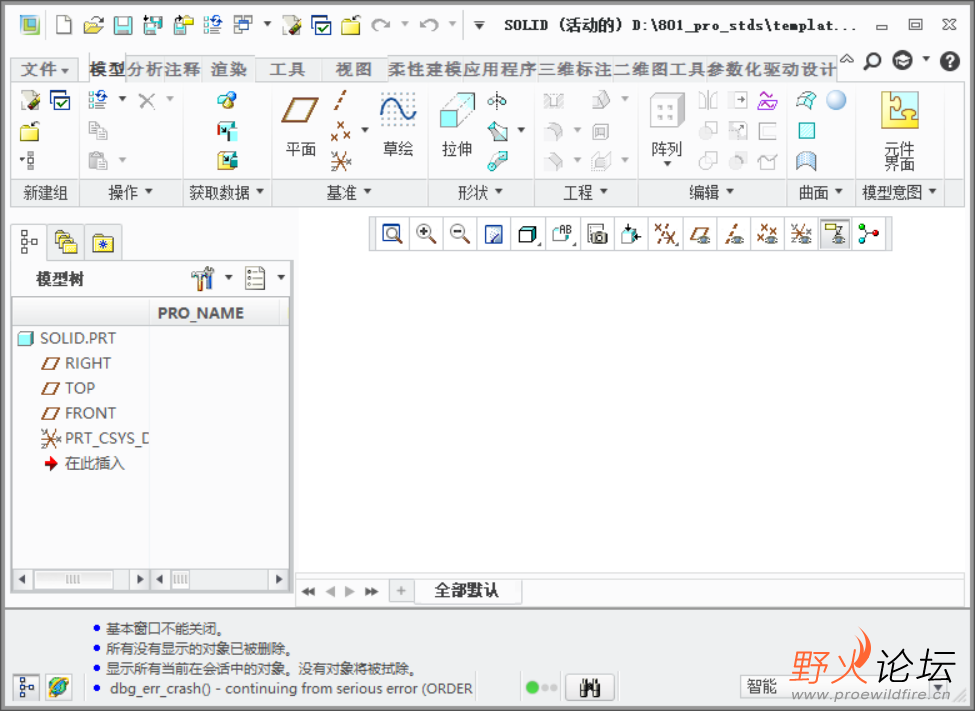Click the Boundary Blend surface icon
Viewport: 975px width, 711px height.
coord(806,100)
